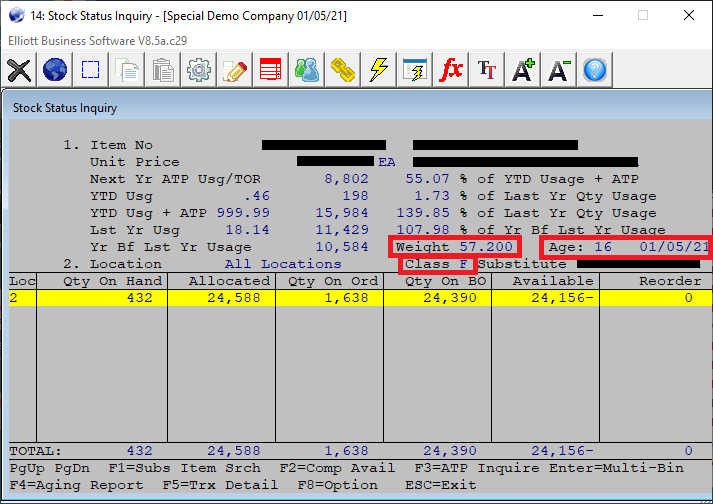Minimize the Stock Status Inquiry window
The width and height of the screenshot is (713, 504).
click(x=598, y=15)
